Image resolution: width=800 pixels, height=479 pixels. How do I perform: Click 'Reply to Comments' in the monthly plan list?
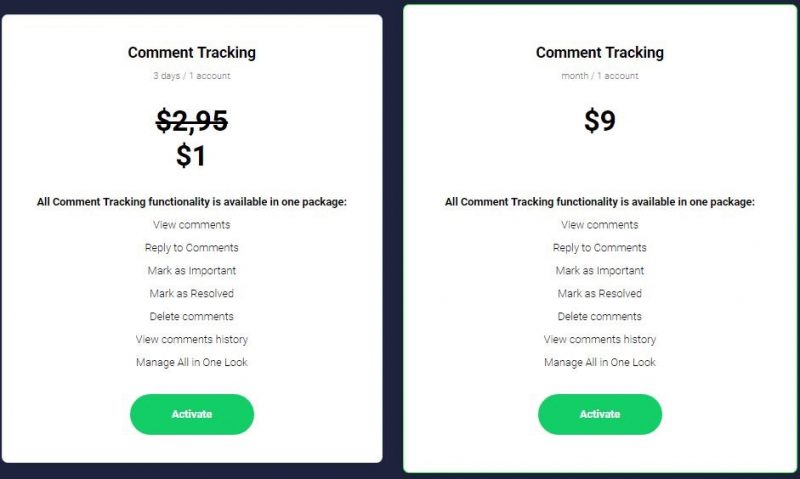600,248
